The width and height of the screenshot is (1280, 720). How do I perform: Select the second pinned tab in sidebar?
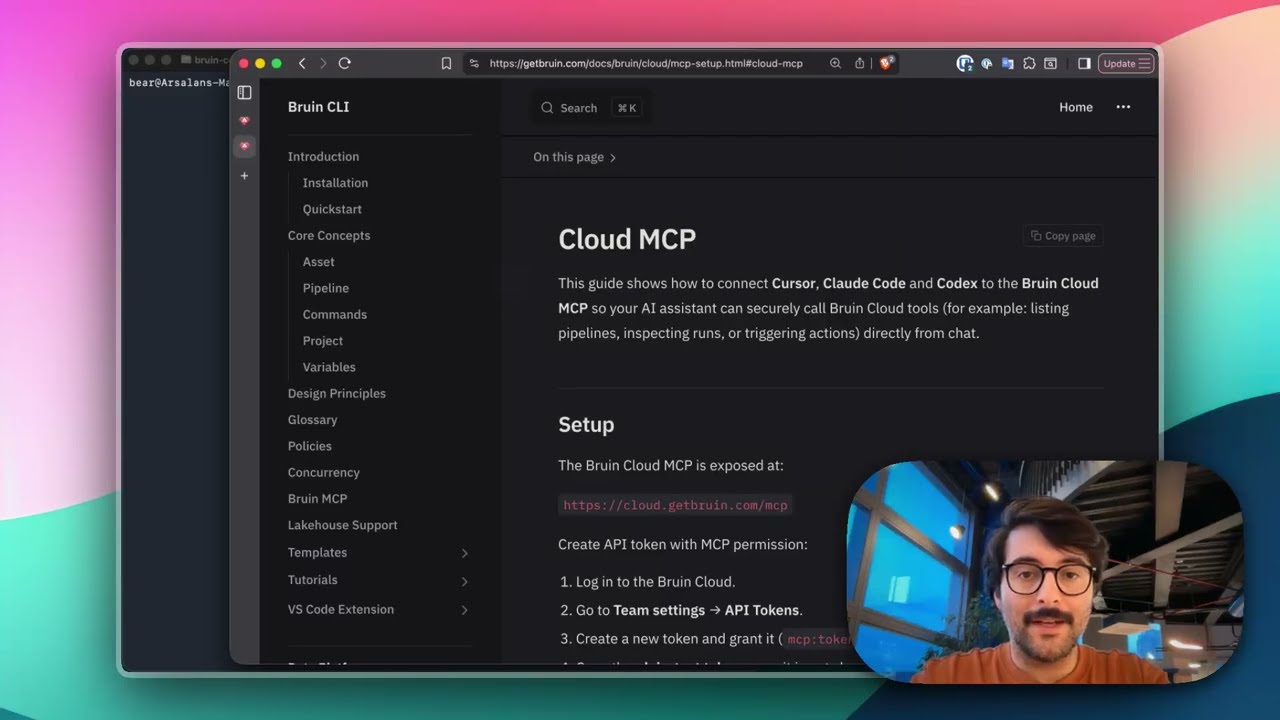pos(244,146)
